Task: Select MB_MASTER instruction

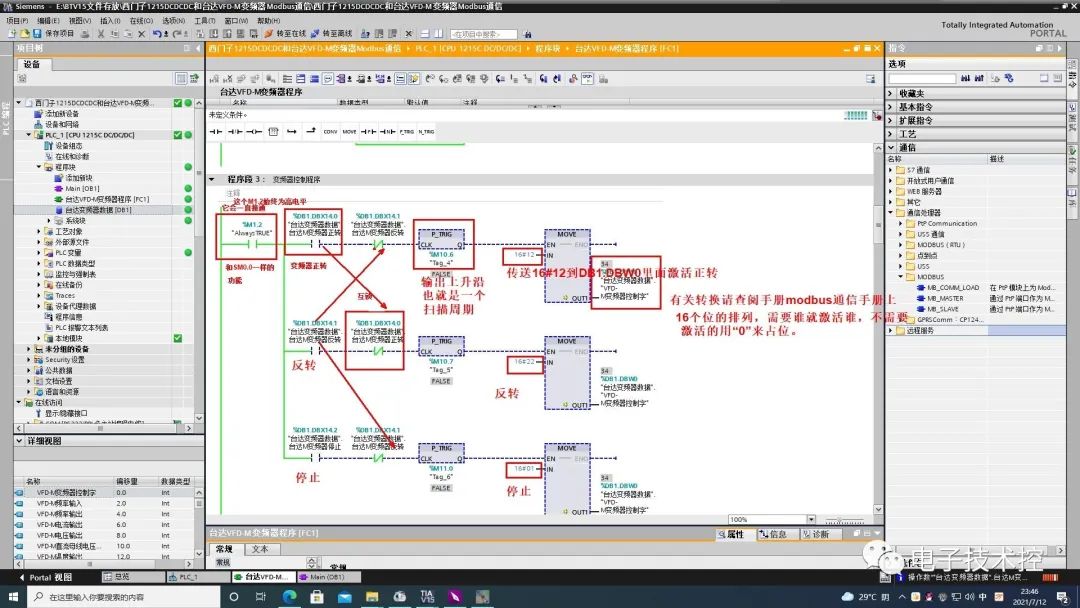Action: 946,299
